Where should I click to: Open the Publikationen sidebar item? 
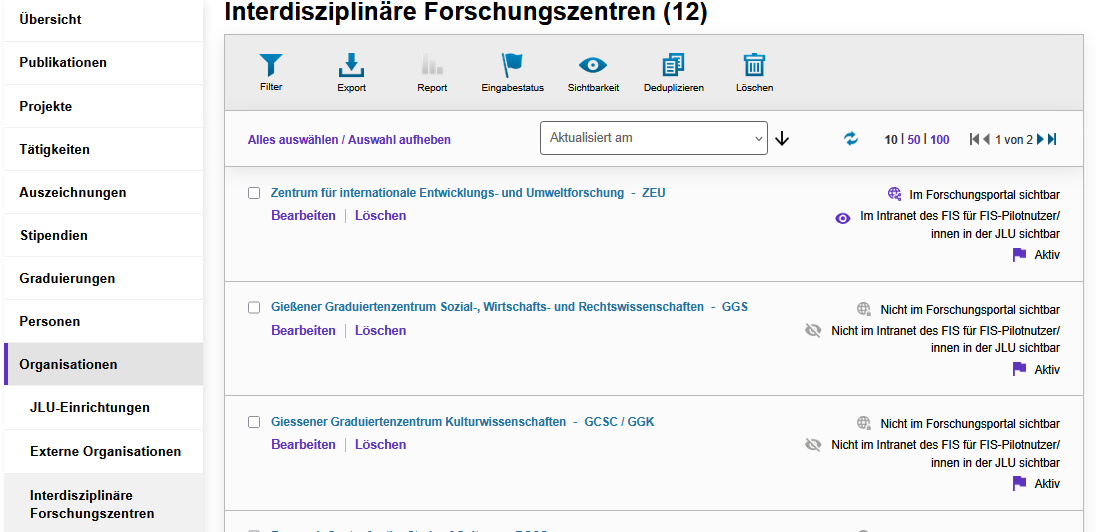tap(103, 63)
